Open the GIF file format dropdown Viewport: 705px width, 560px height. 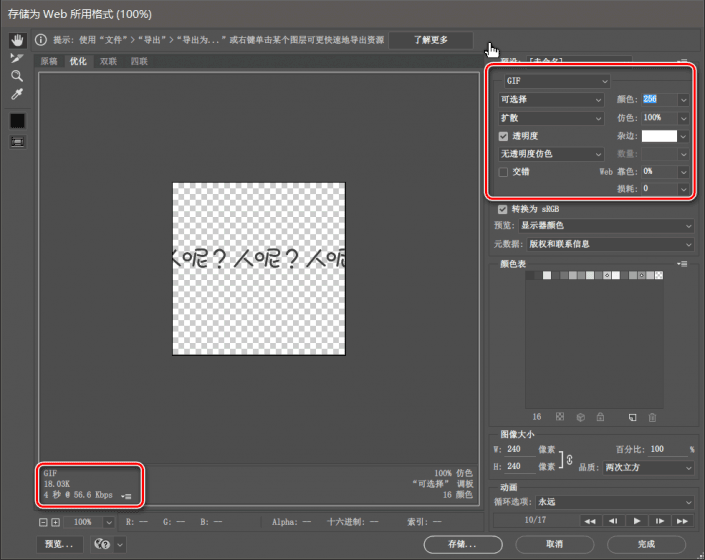click(557, 81)
